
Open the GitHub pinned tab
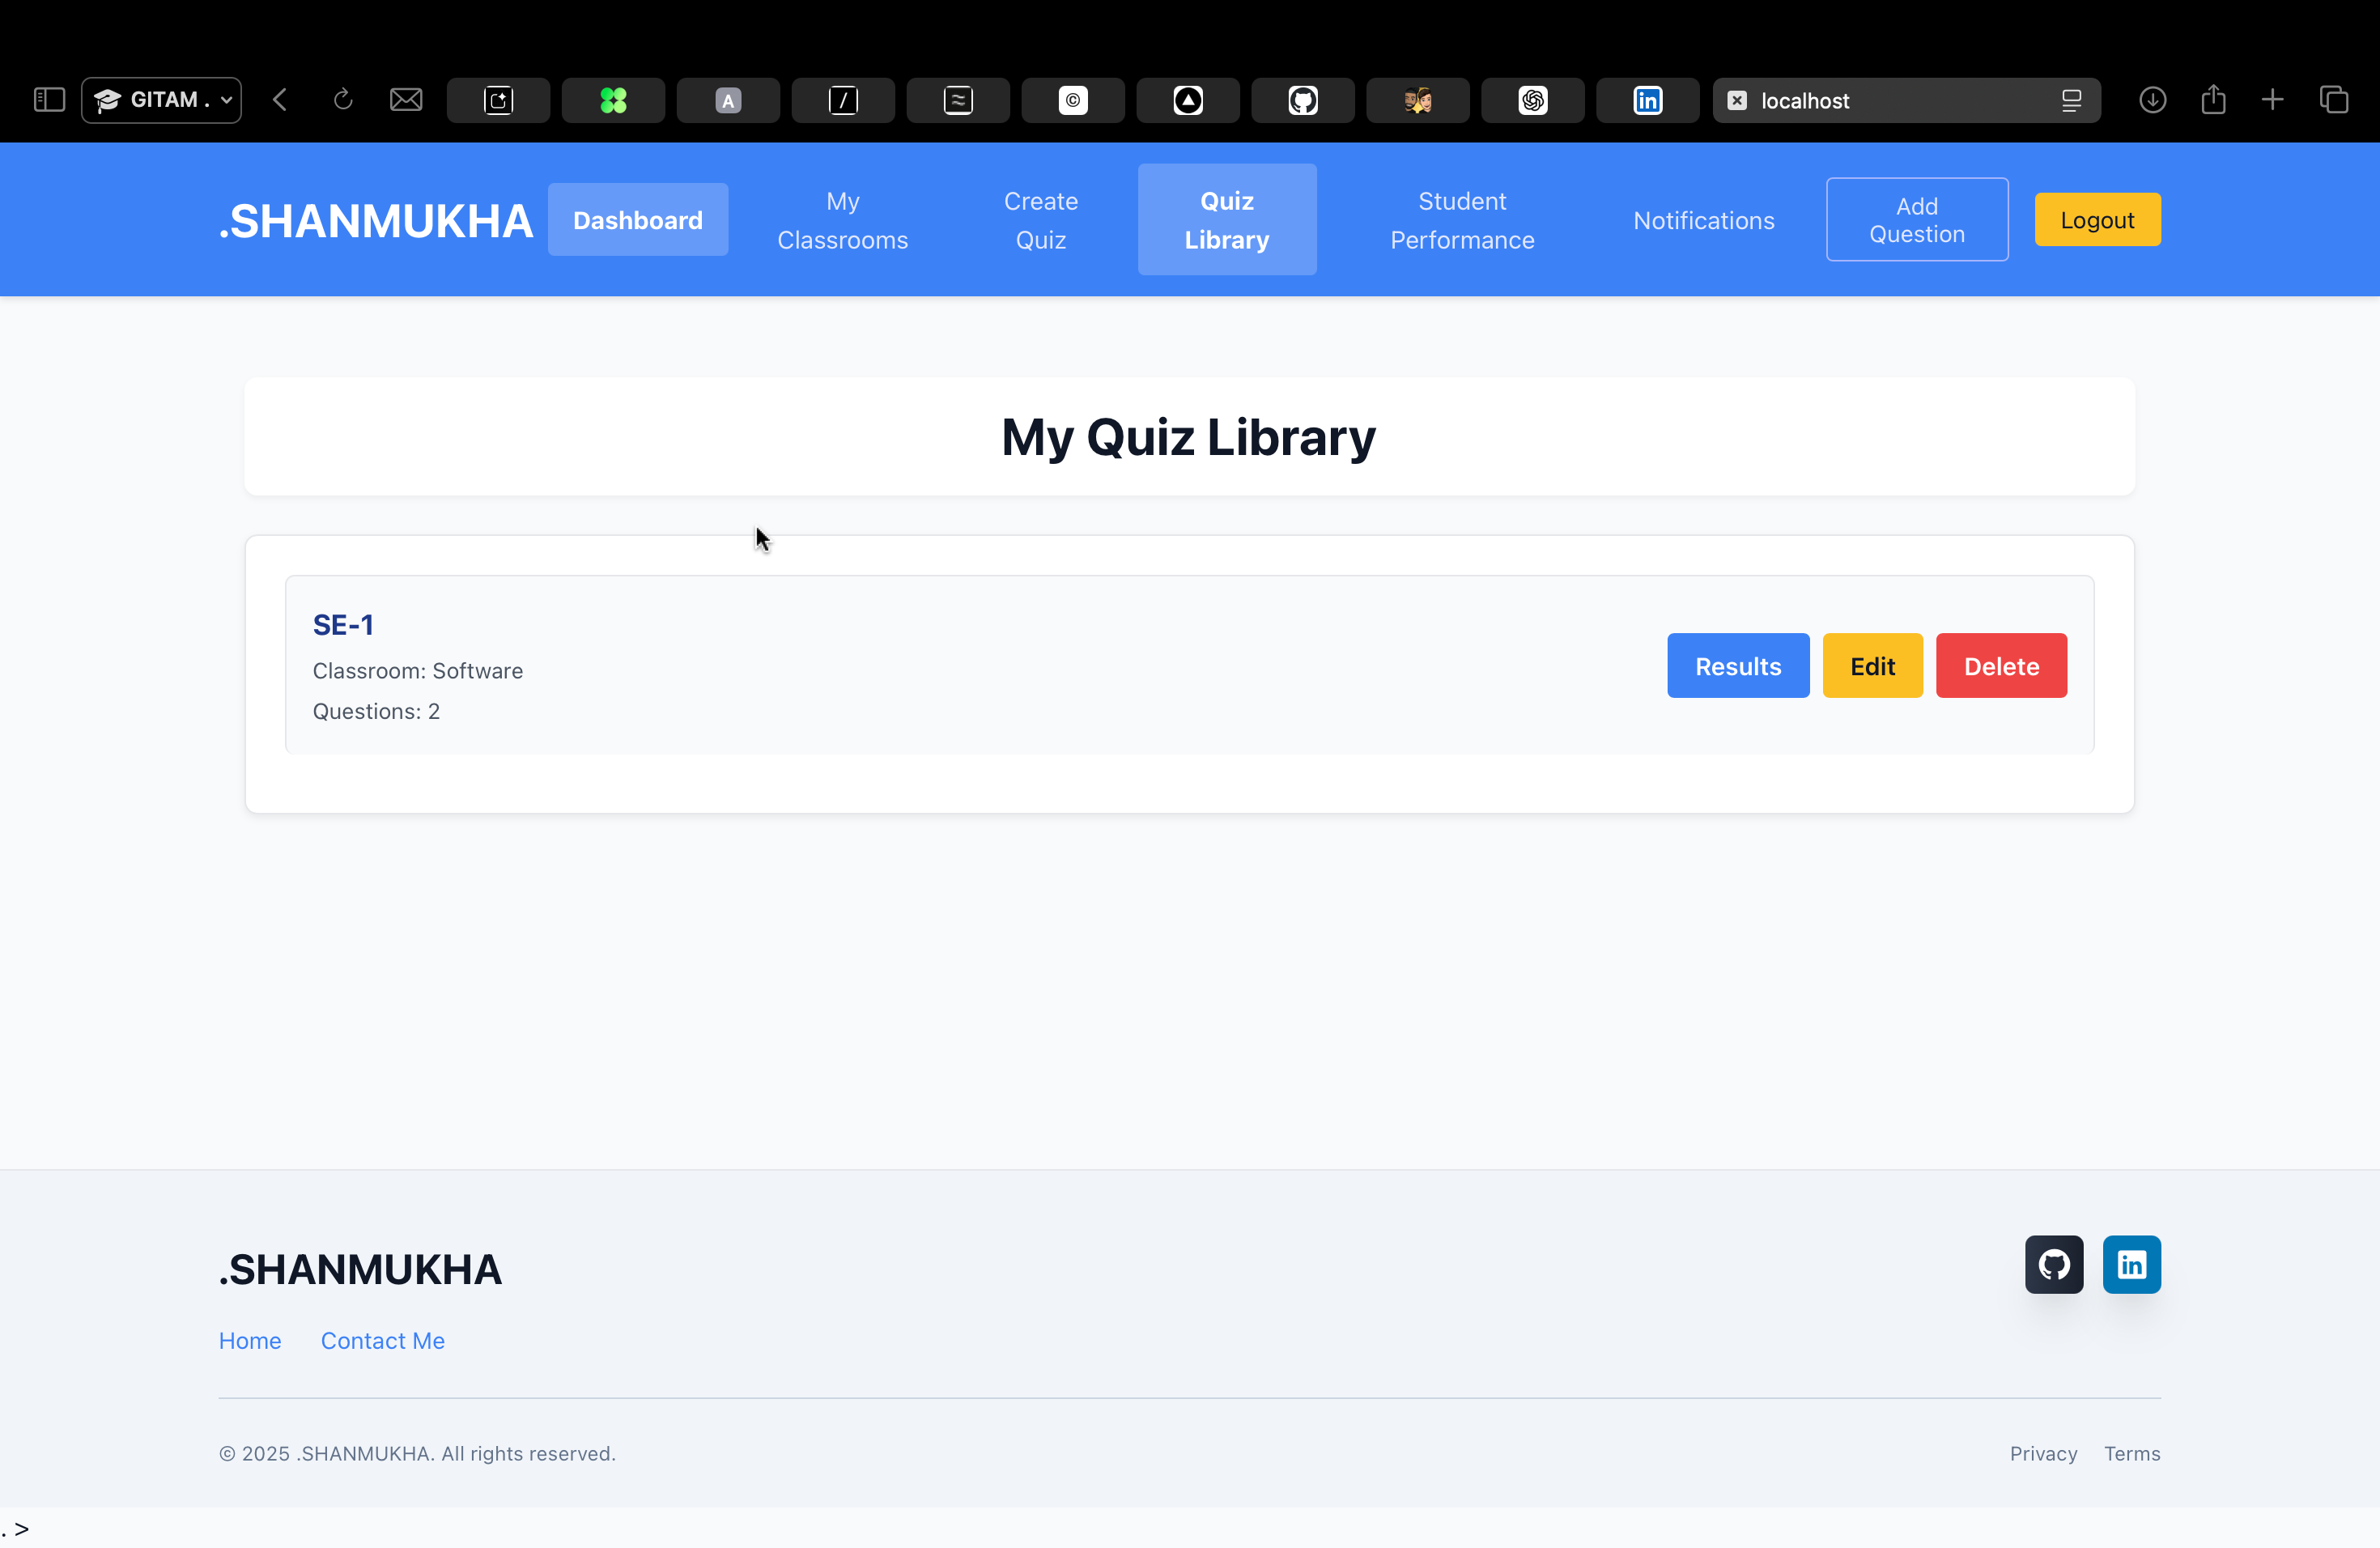[1302, 100]
